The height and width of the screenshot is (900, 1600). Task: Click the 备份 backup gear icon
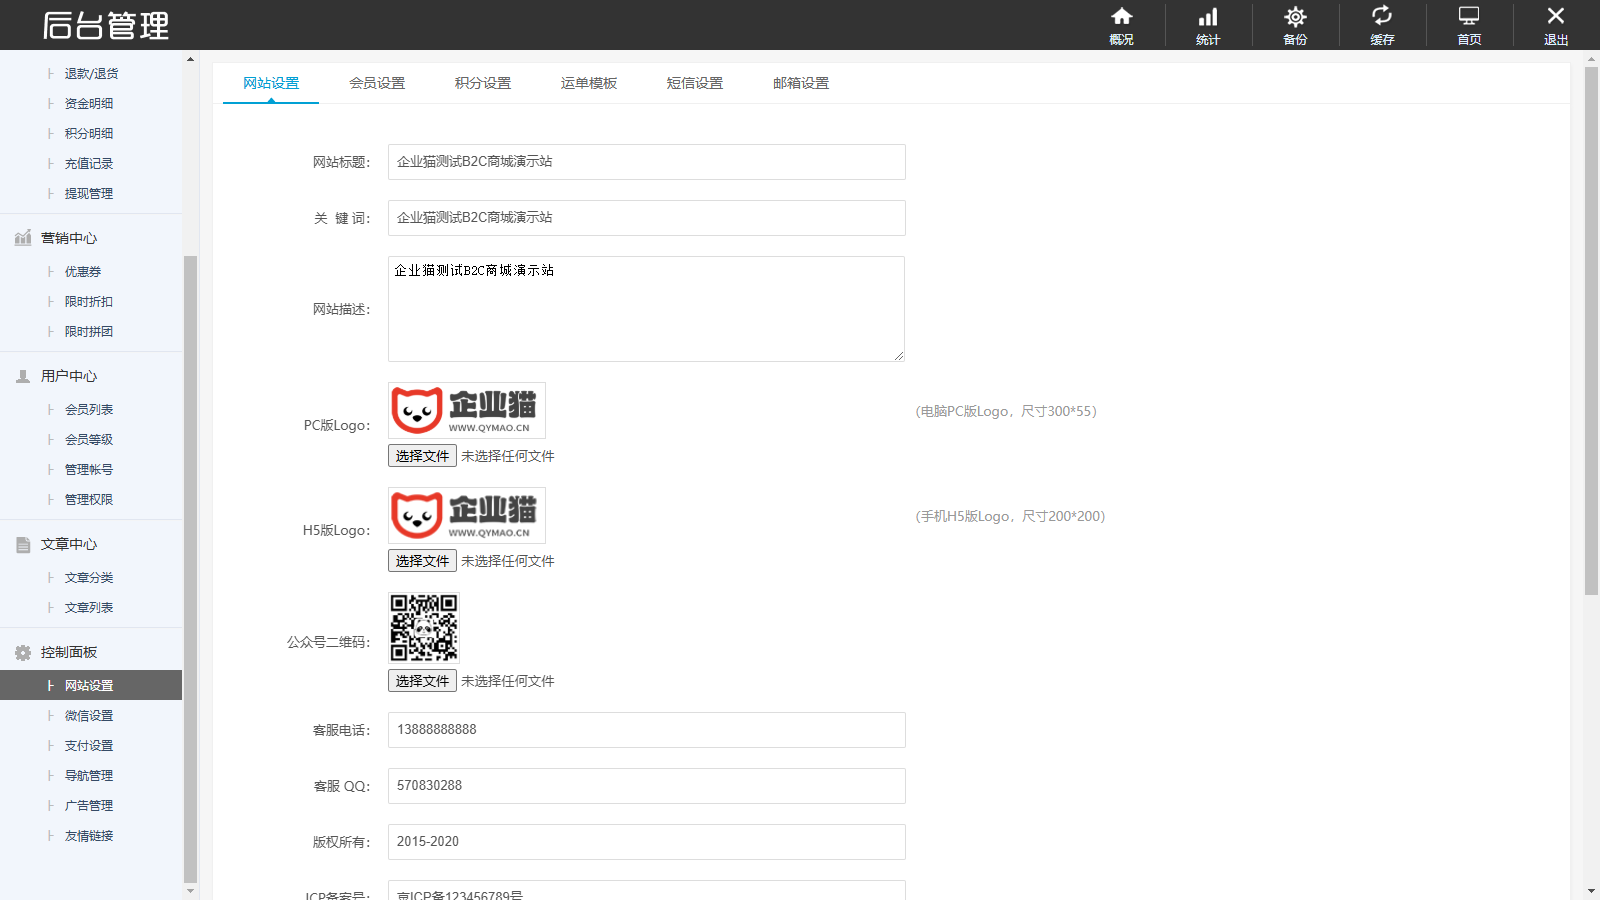1295,17
